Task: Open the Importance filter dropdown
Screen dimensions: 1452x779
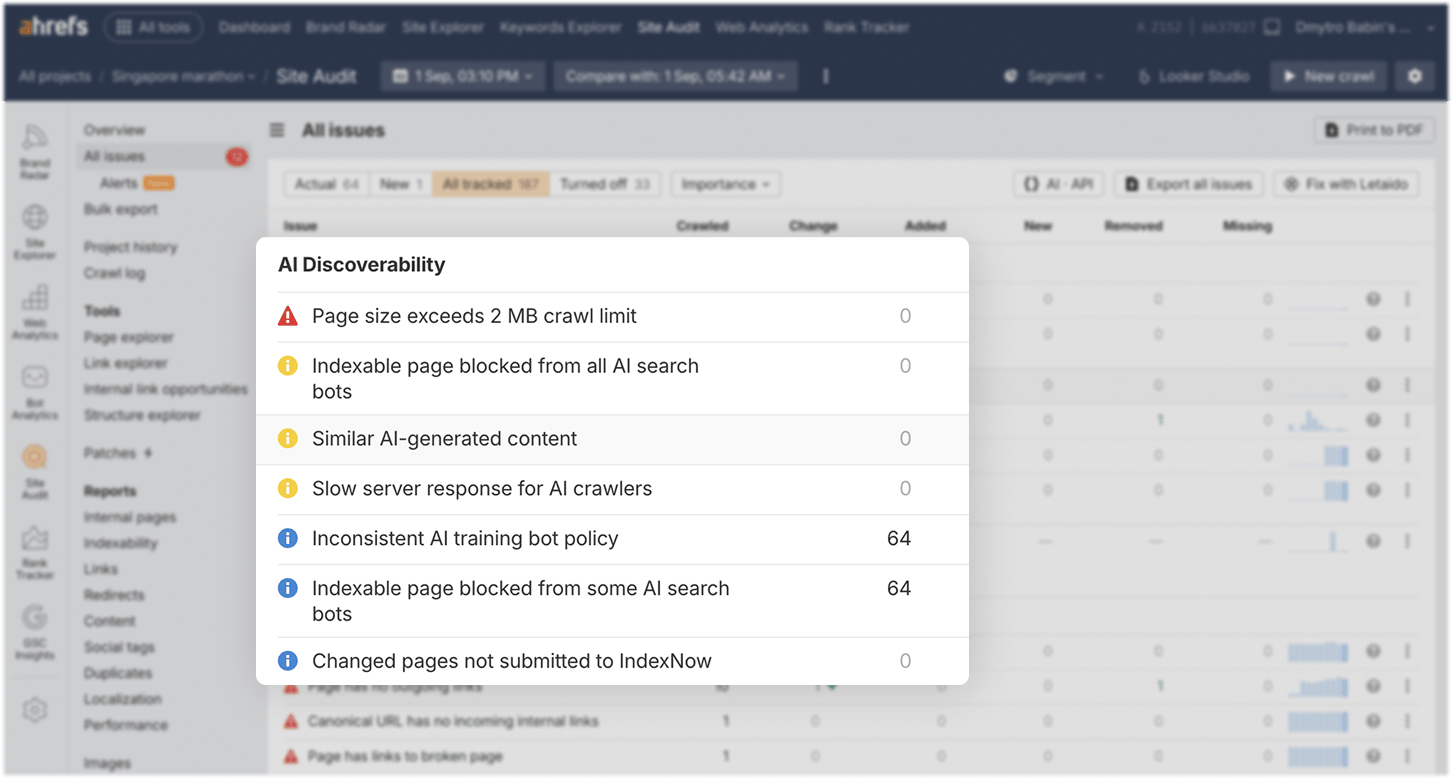Action: click(727, 184)
